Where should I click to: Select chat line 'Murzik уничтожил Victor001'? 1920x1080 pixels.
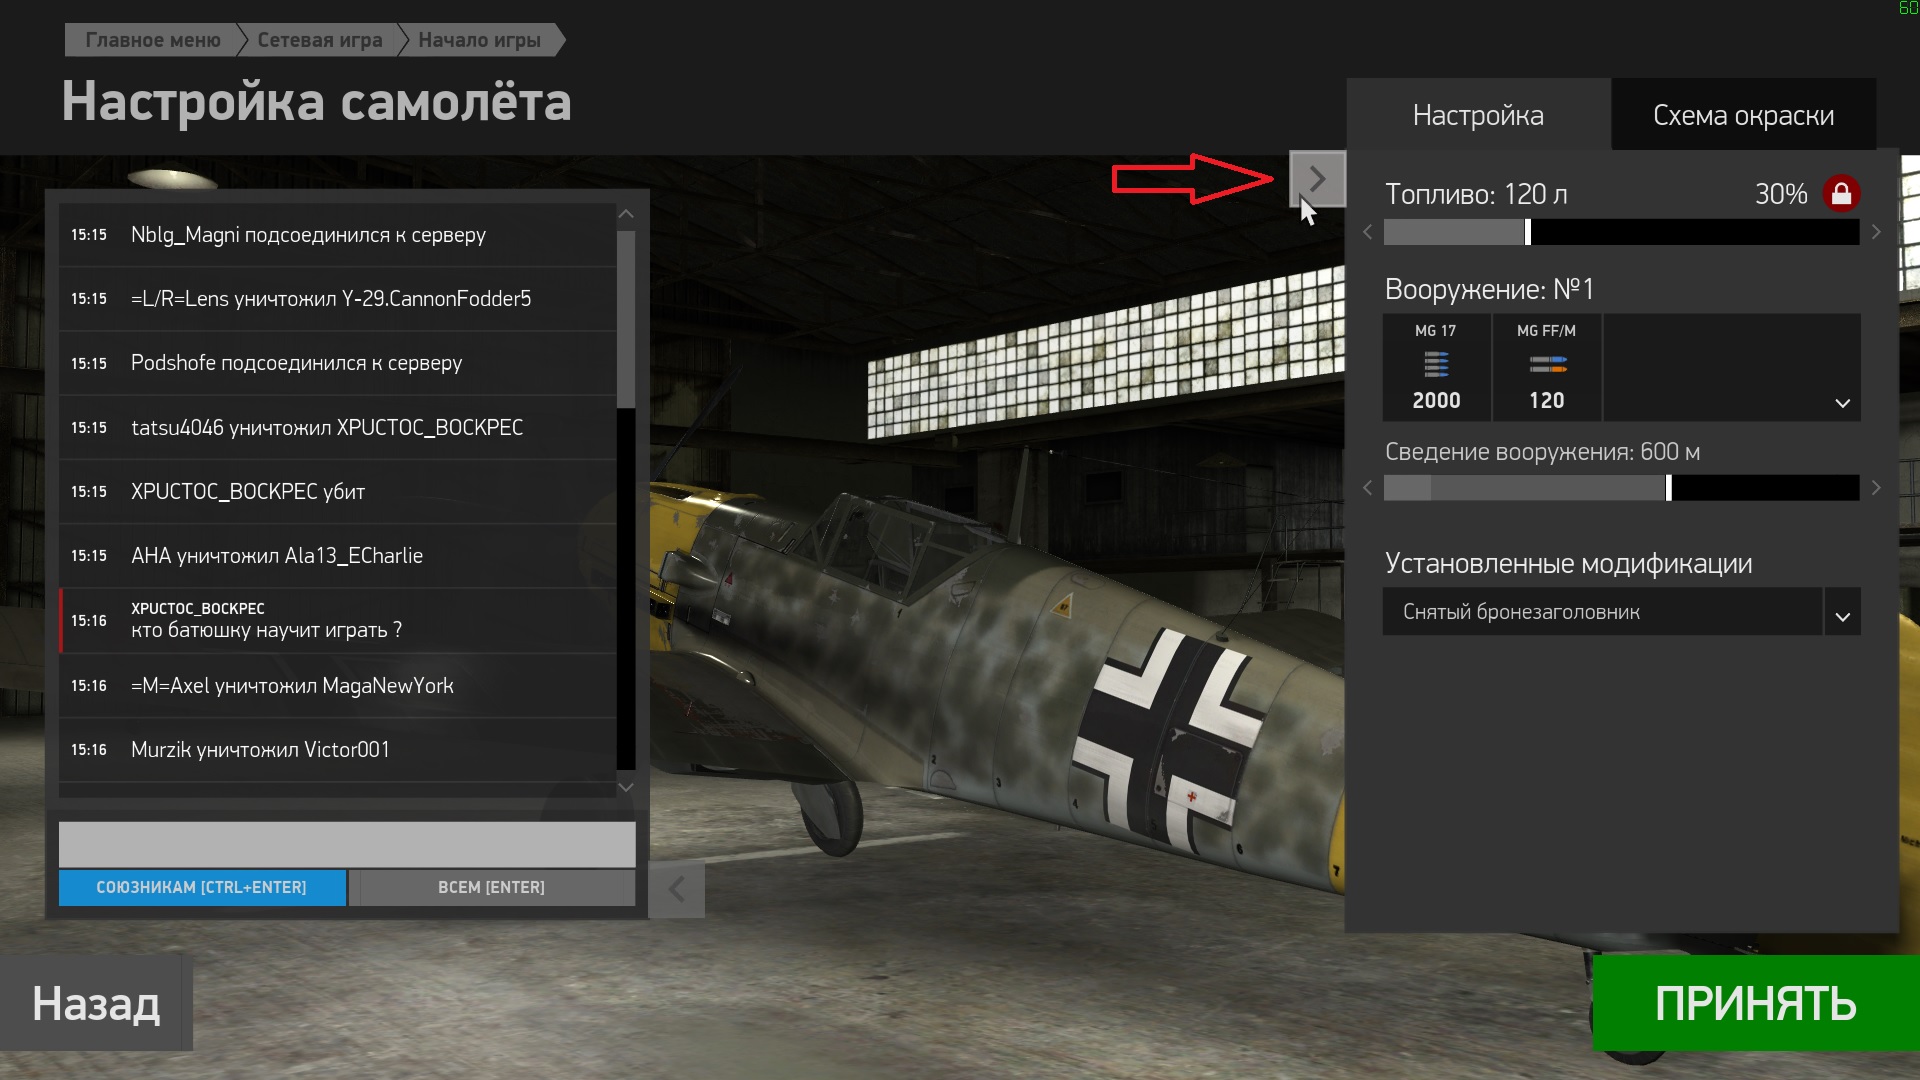[337, 749]
